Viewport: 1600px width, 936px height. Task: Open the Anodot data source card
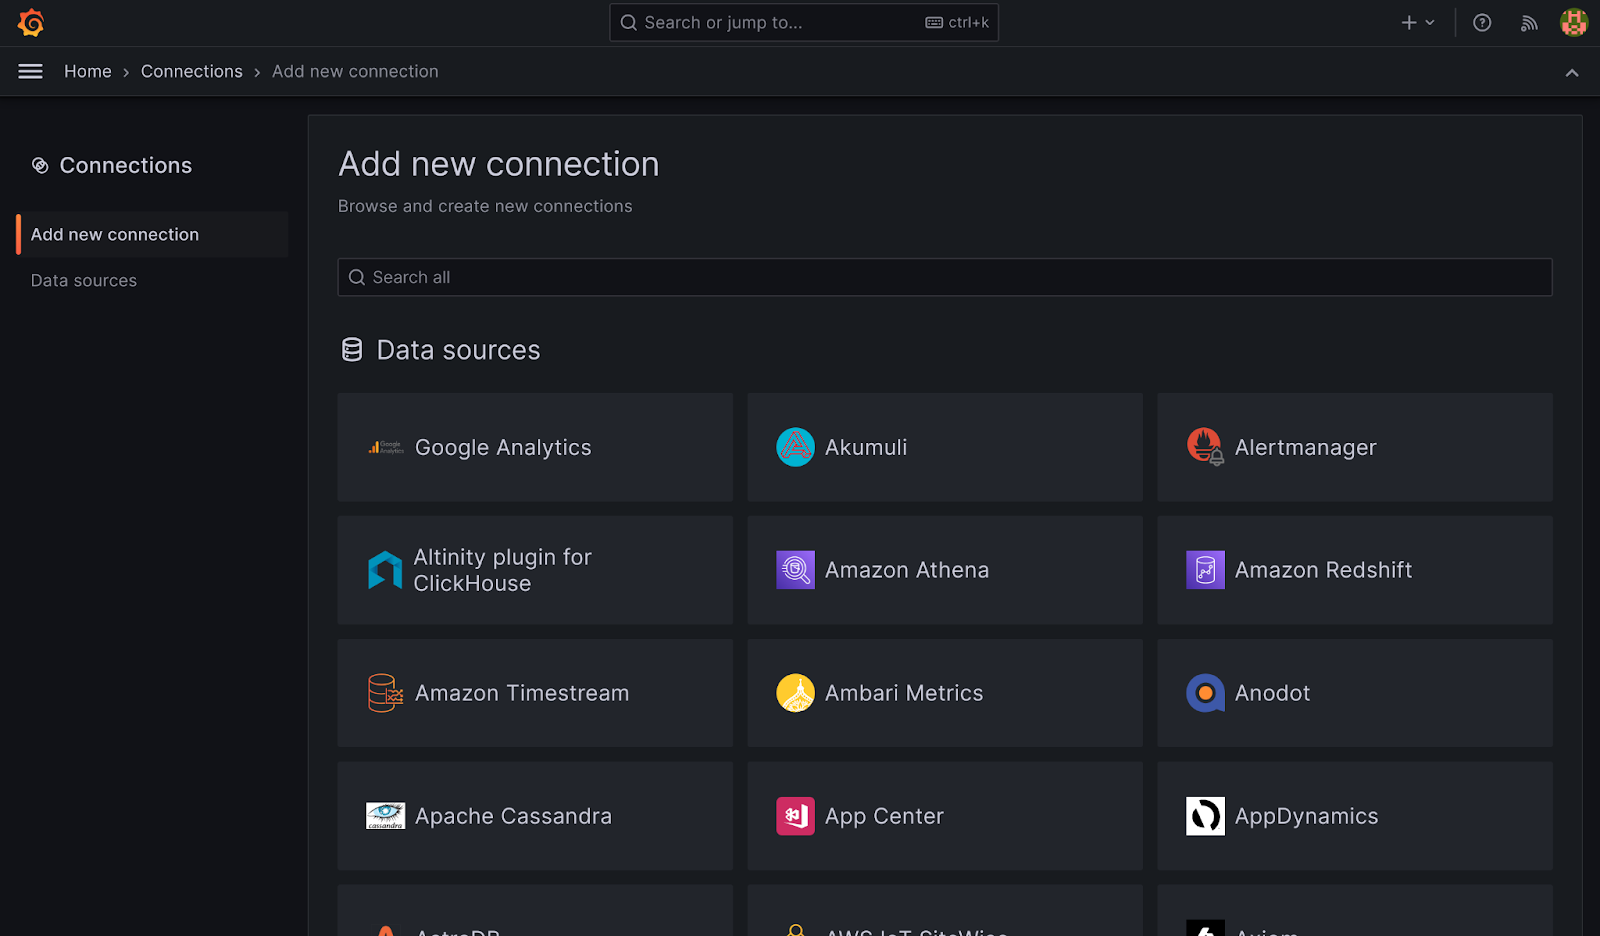pos(1355,693)
